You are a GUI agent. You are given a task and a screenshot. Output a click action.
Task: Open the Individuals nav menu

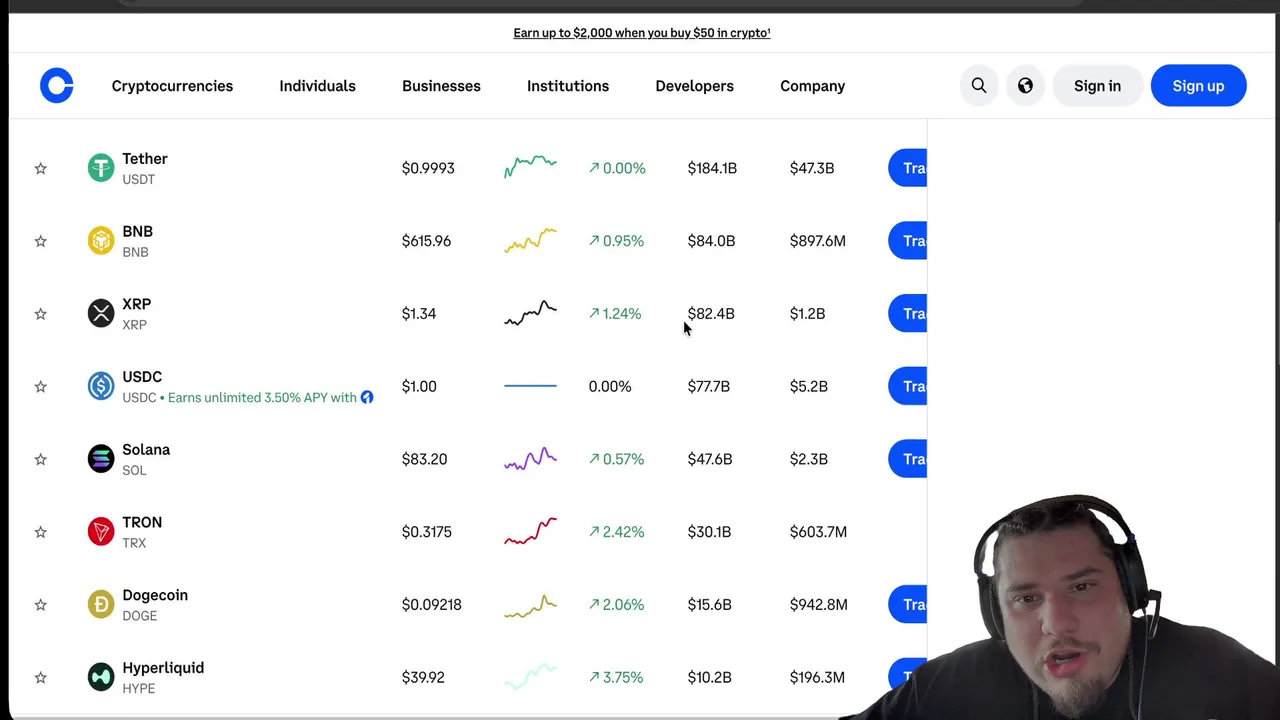[x=317, y=86]
